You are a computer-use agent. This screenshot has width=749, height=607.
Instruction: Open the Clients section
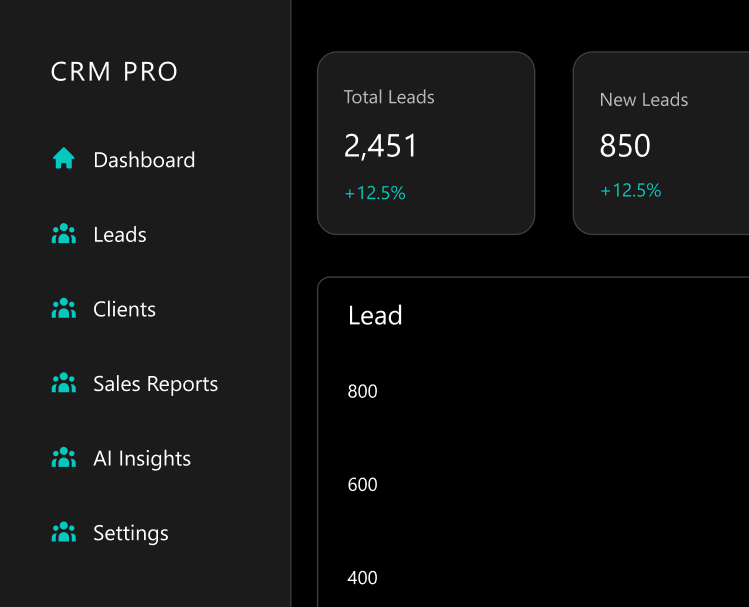(124, 310)
